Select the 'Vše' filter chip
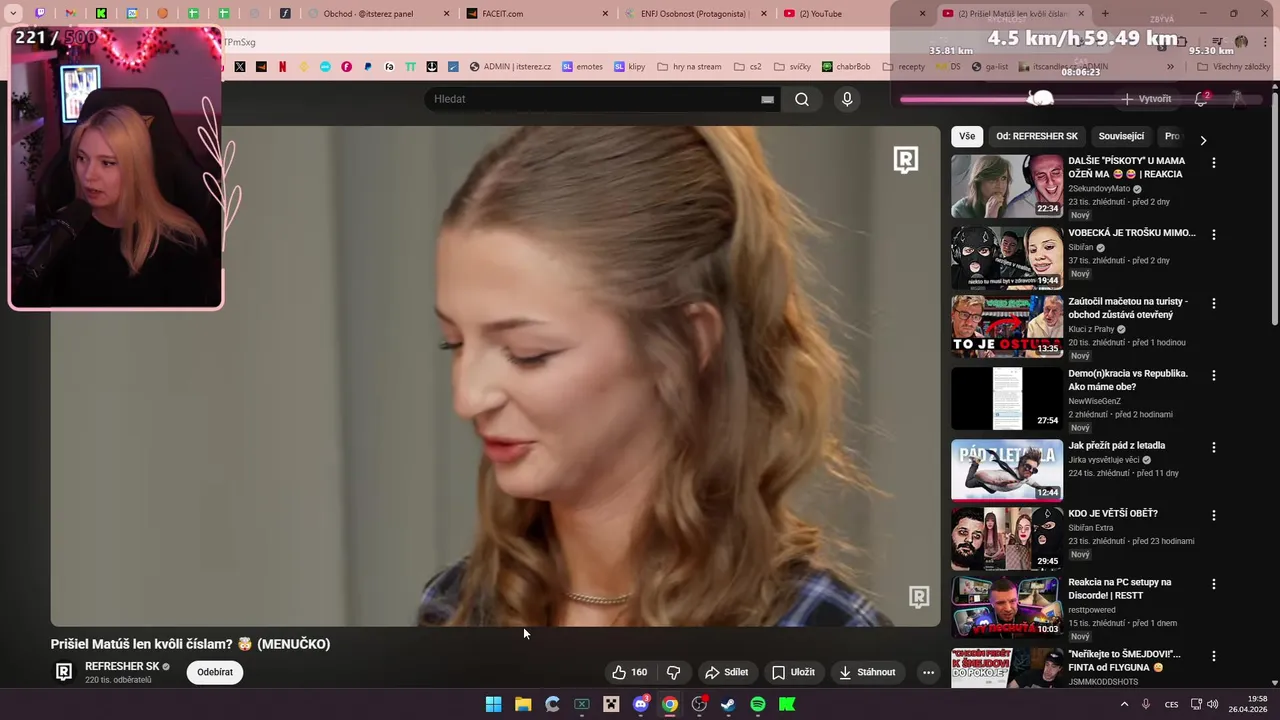Image resolution: width=1280 pixels, height=720 pixels. coord(967,136)
